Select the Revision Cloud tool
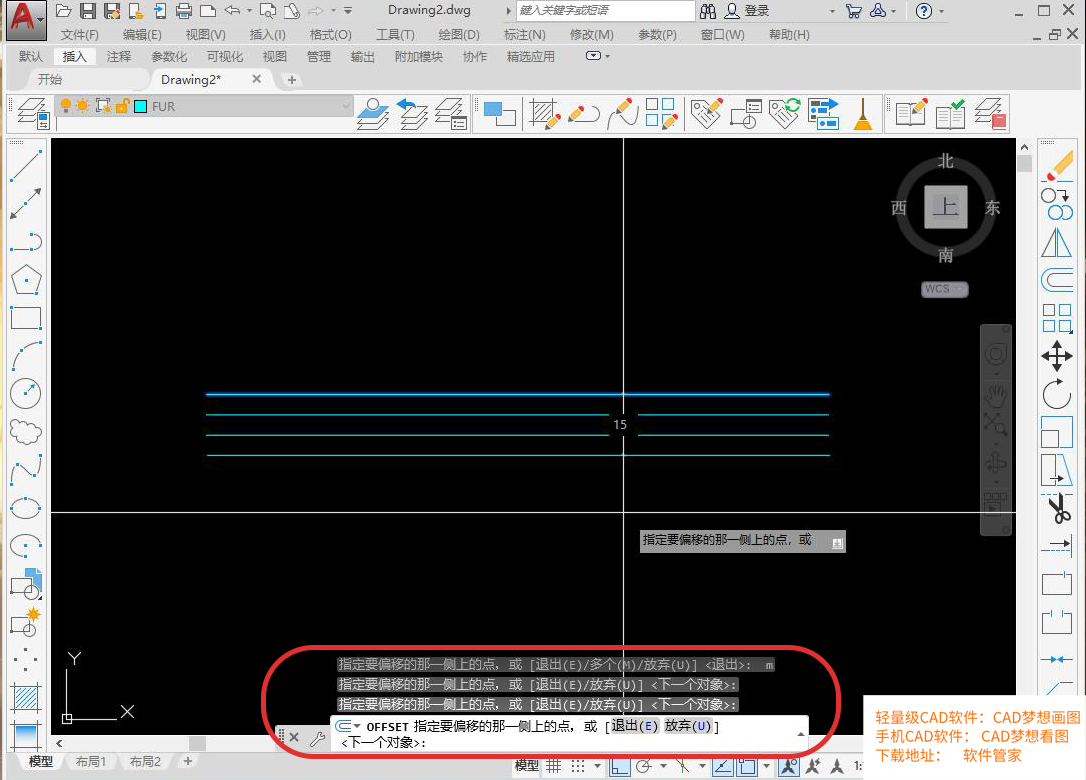This screenshot has height=780, width=1086. pyautogui.click(x=26, y=432)
